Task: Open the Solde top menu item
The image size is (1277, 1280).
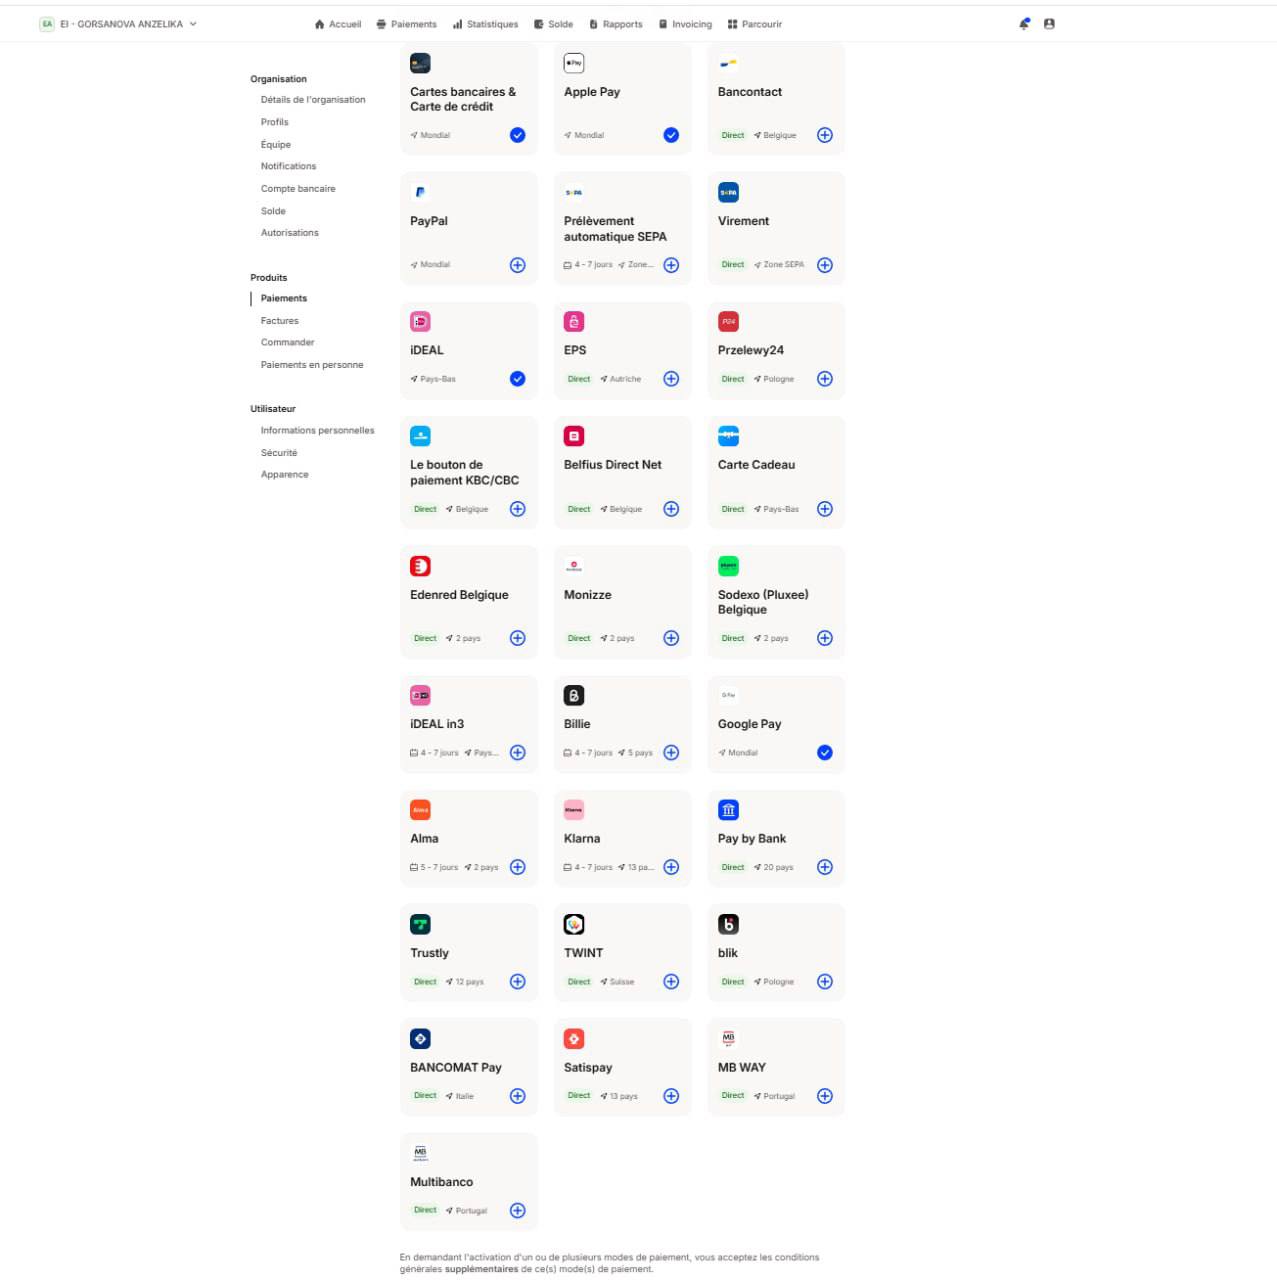Action: (553, 24)
